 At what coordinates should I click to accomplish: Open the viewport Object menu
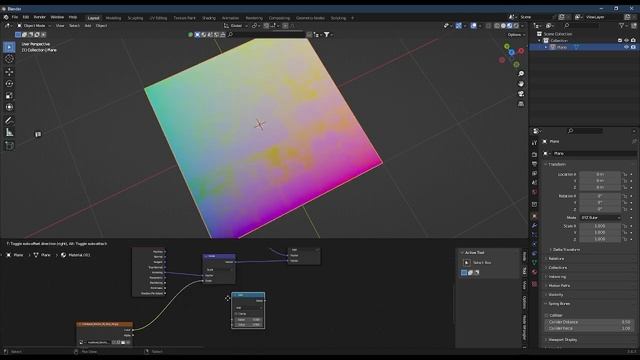101,26
